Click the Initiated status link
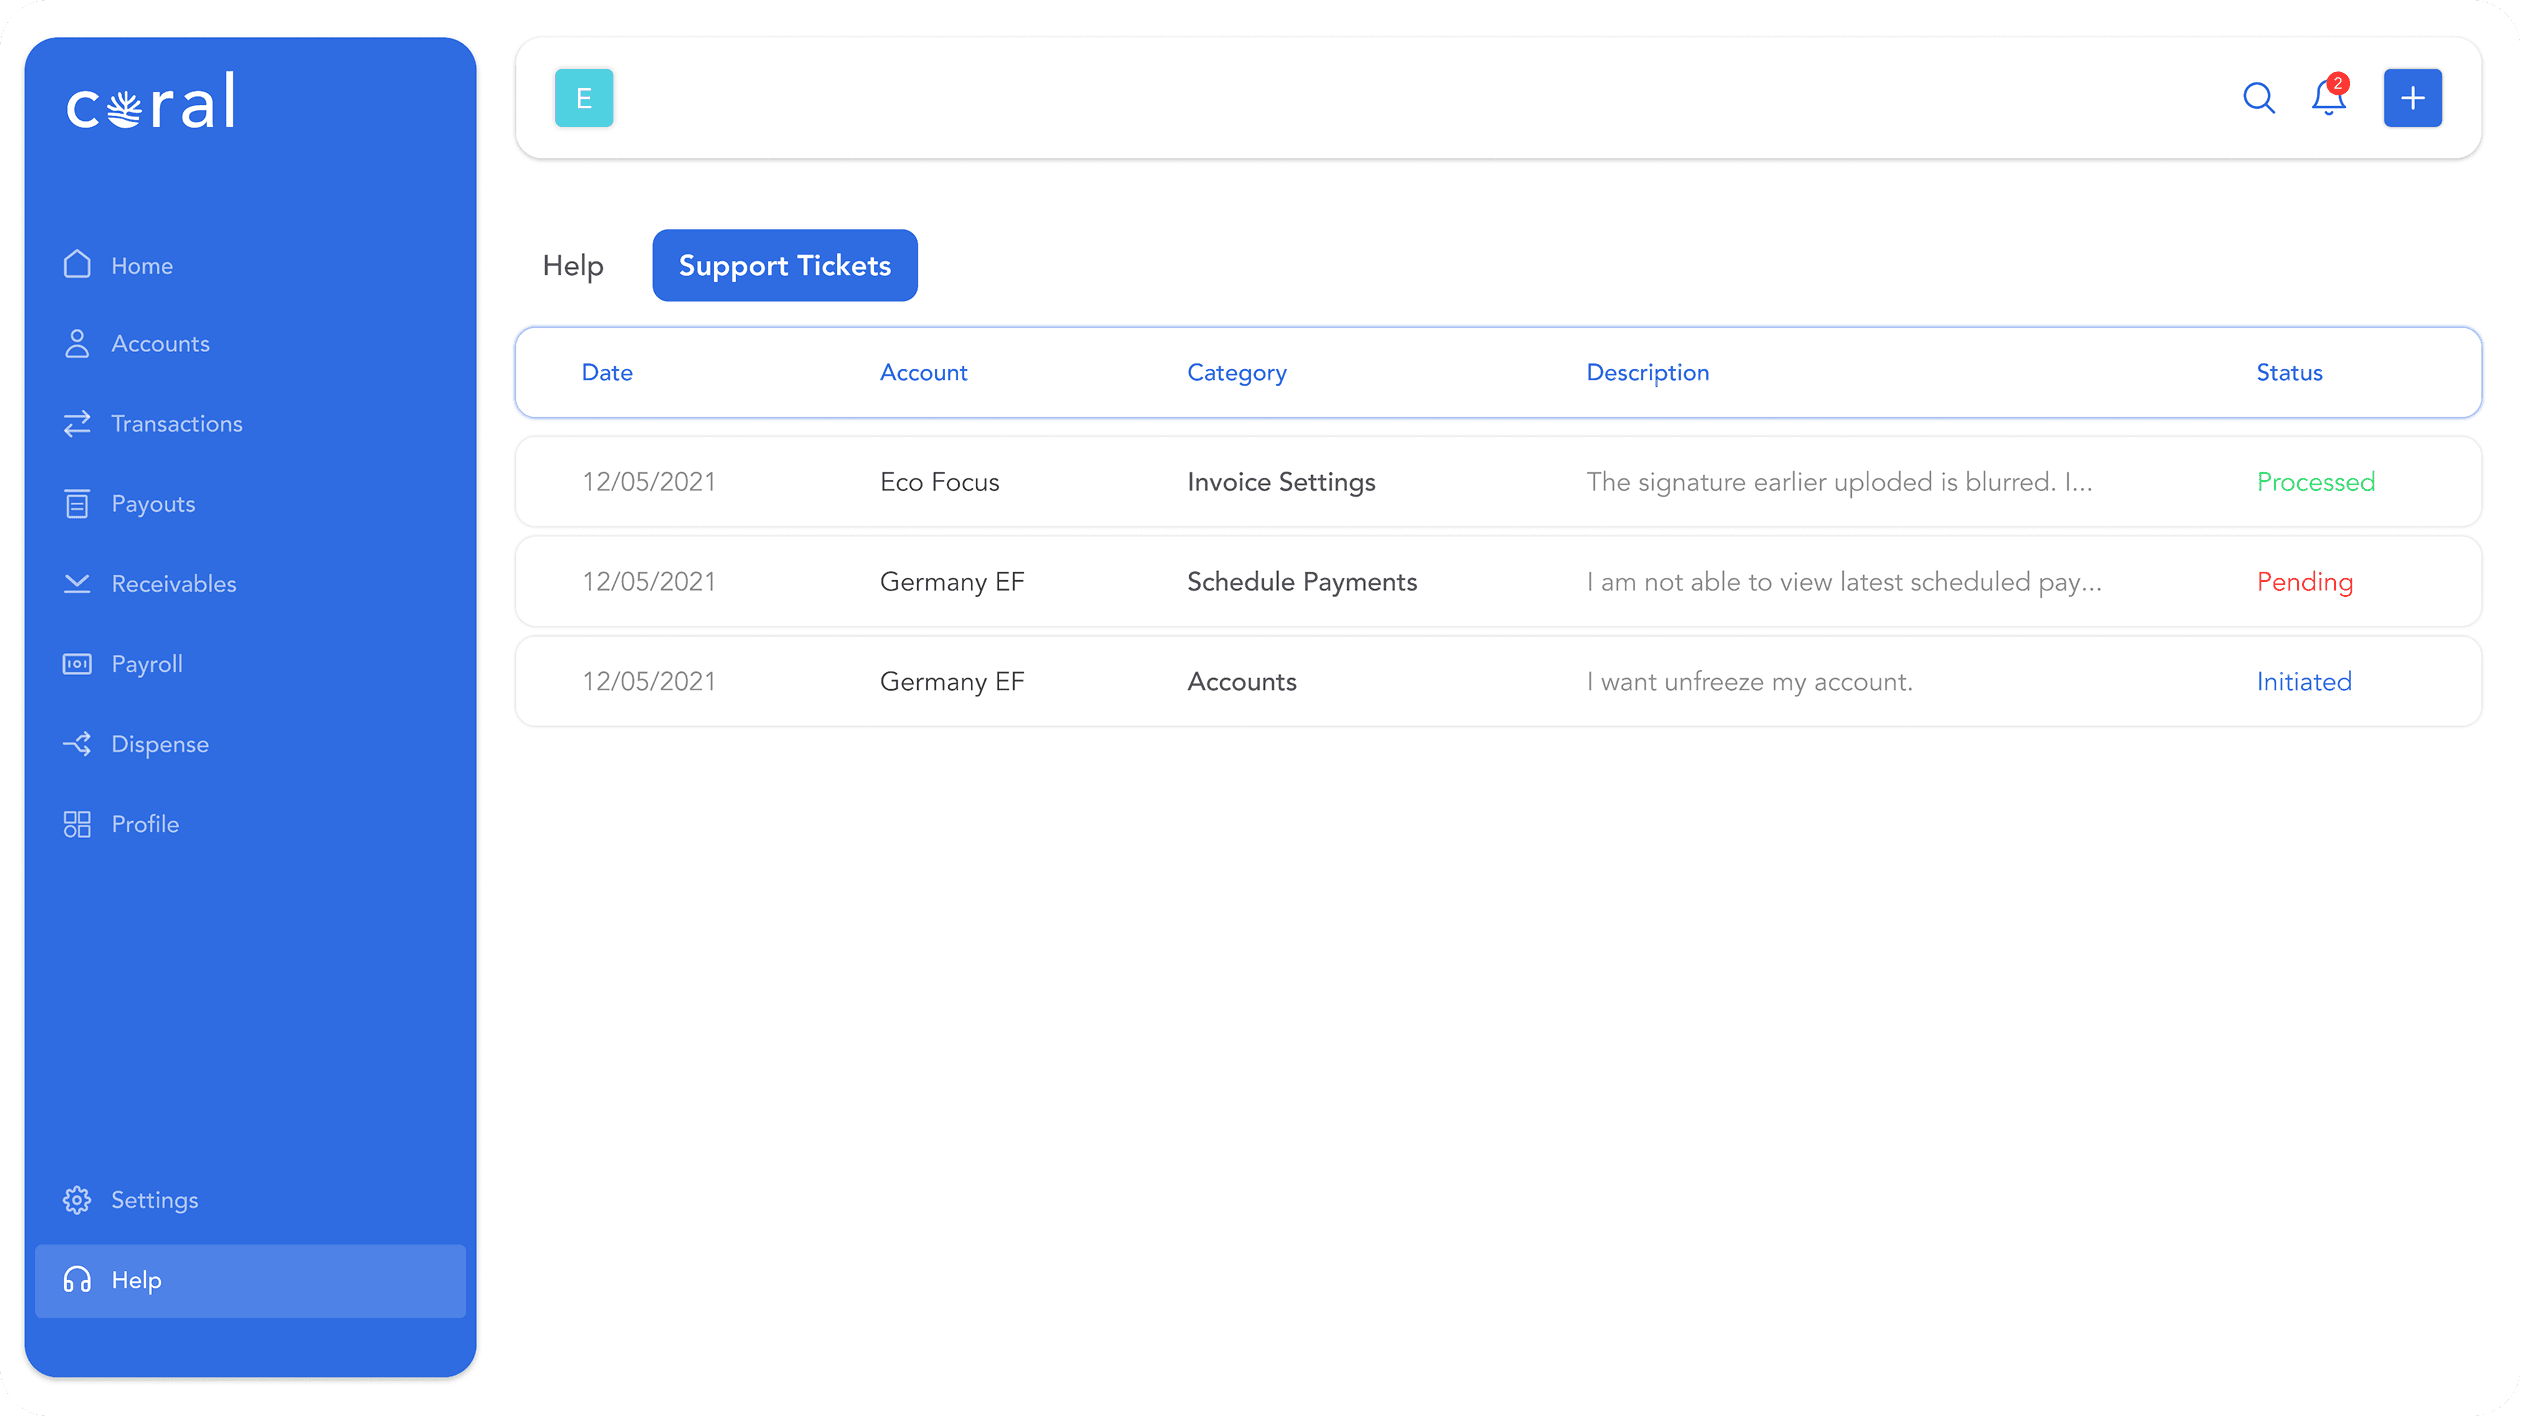2521x1416 pixels. [x=2303, y=682]
